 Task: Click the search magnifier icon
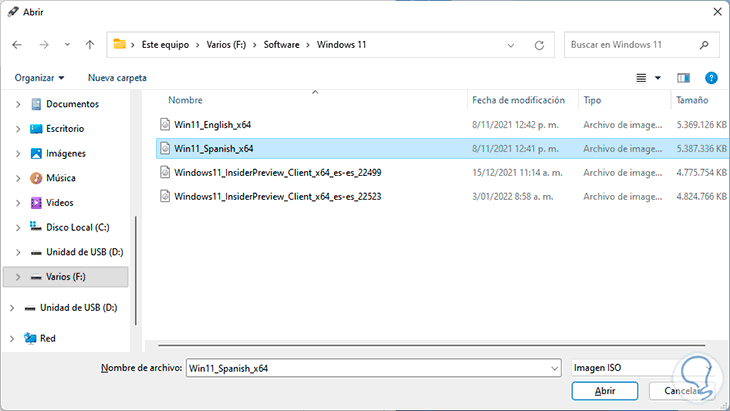(704, 45)
